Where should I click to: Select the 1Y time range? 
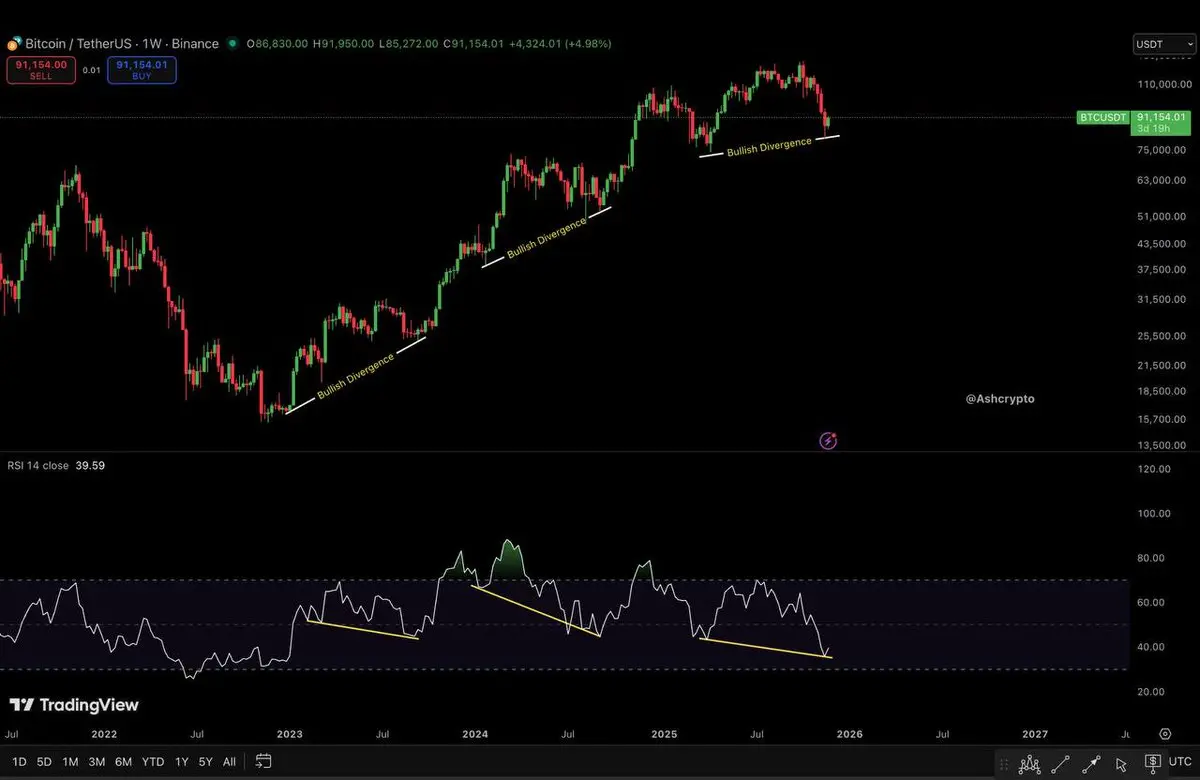[181, 762]
